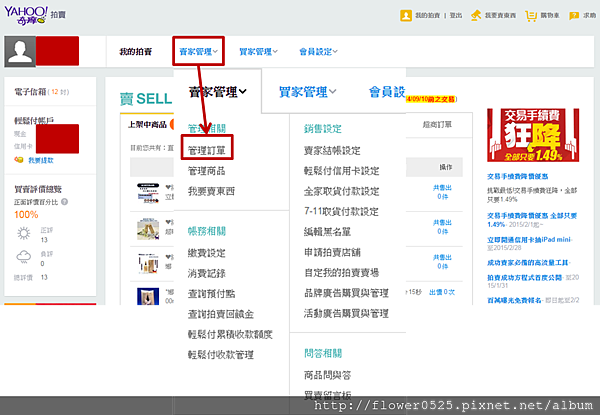This screenshot has width=600, height=415.
Task: Click the Yahoo奇摩拍賣 logo
Action: [34, 15]
